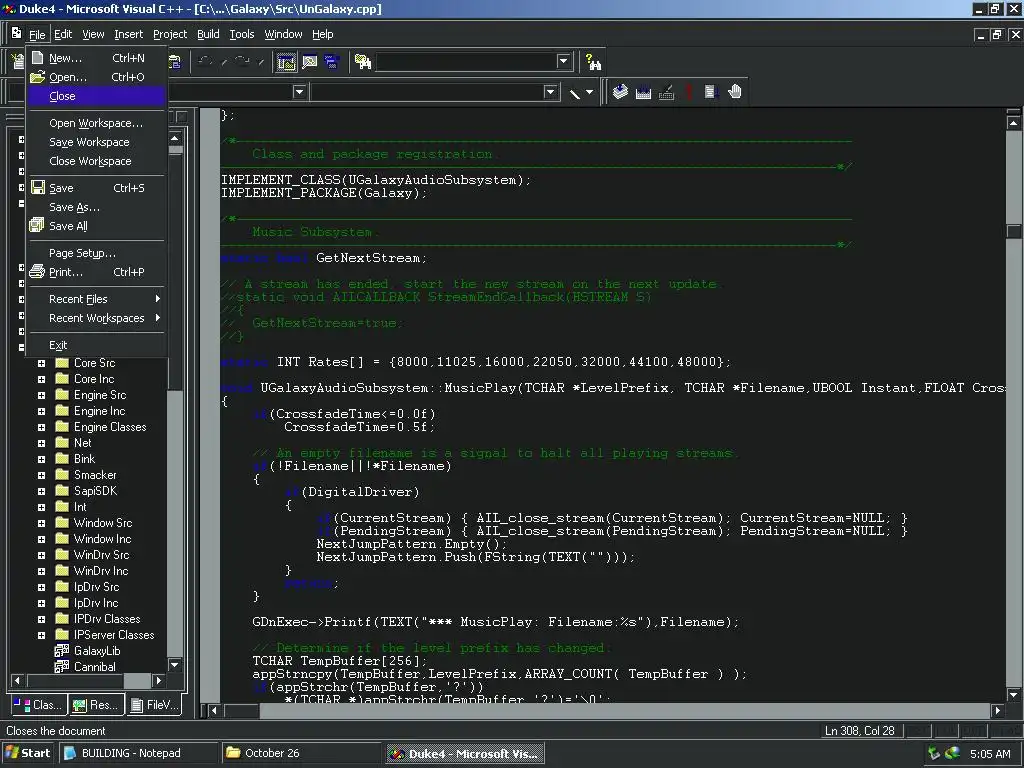The width and height of the screenshot is (1024, 768).
Task: Click the Paste toolbar icon
Action: (174, 62)
